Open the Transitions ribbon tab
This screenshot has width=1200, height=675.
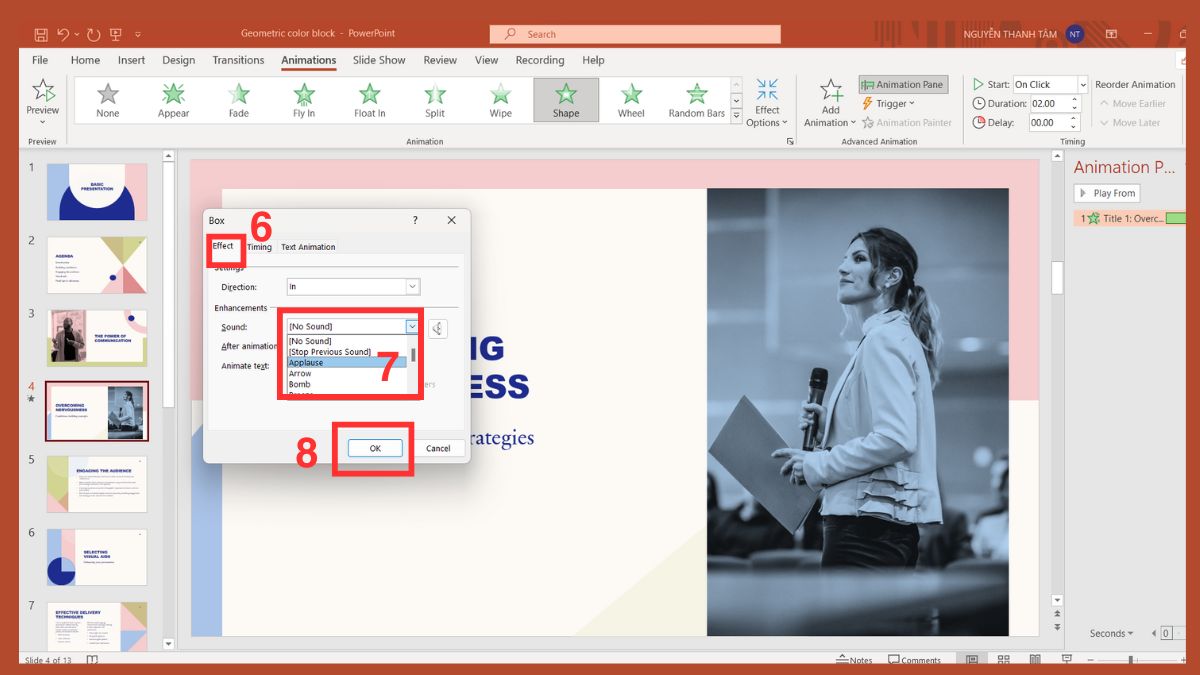237,60
